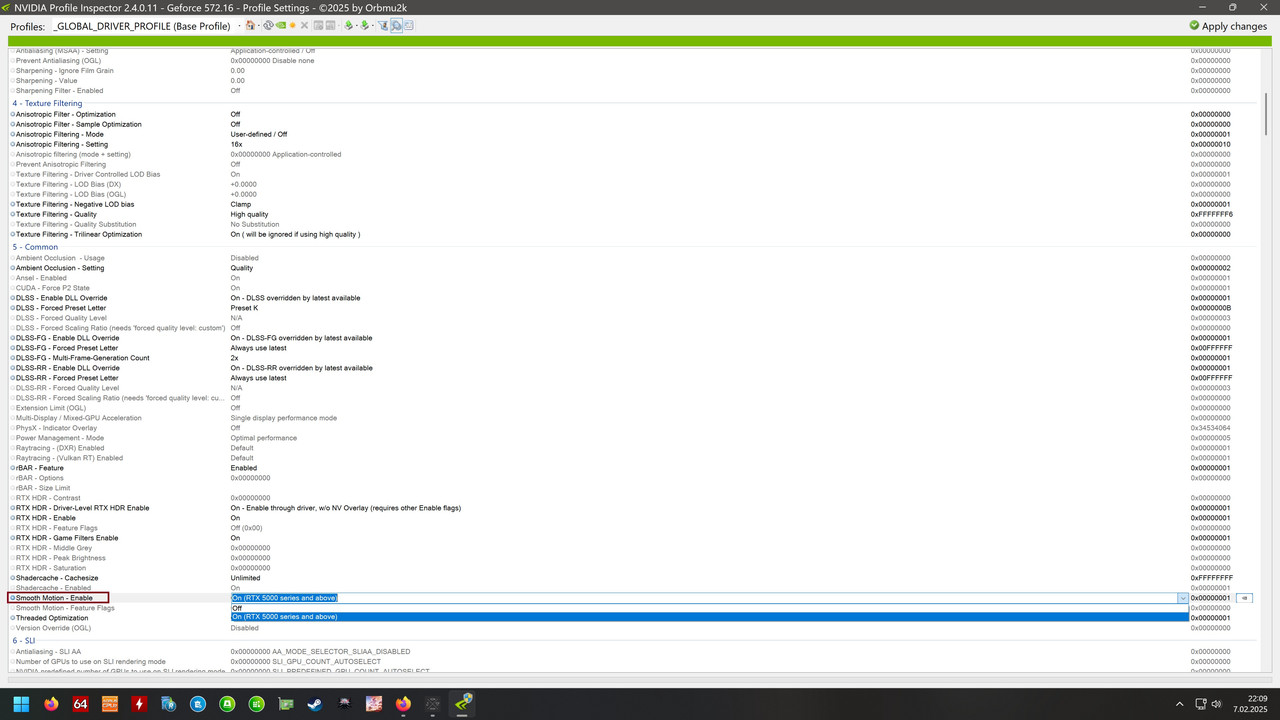Select 'RTX HDR - Game Filters Enable' row
Viewport: 1280px width, 720px height.
click(x=634, y=538)
